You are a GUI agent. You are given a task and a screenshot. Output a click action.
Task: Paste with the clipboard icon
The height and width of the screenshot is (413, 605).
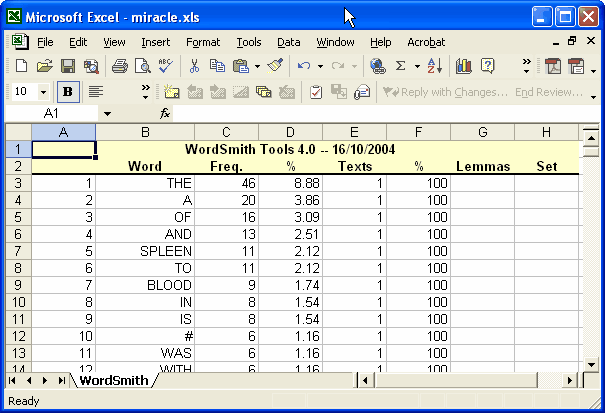(x=241, y=66)
